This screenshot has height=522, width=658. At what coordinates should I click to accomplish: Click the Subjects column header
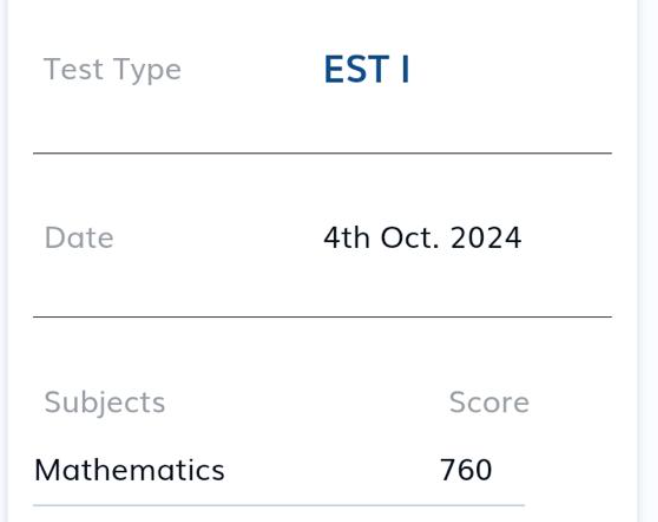[x=104, y=403]
